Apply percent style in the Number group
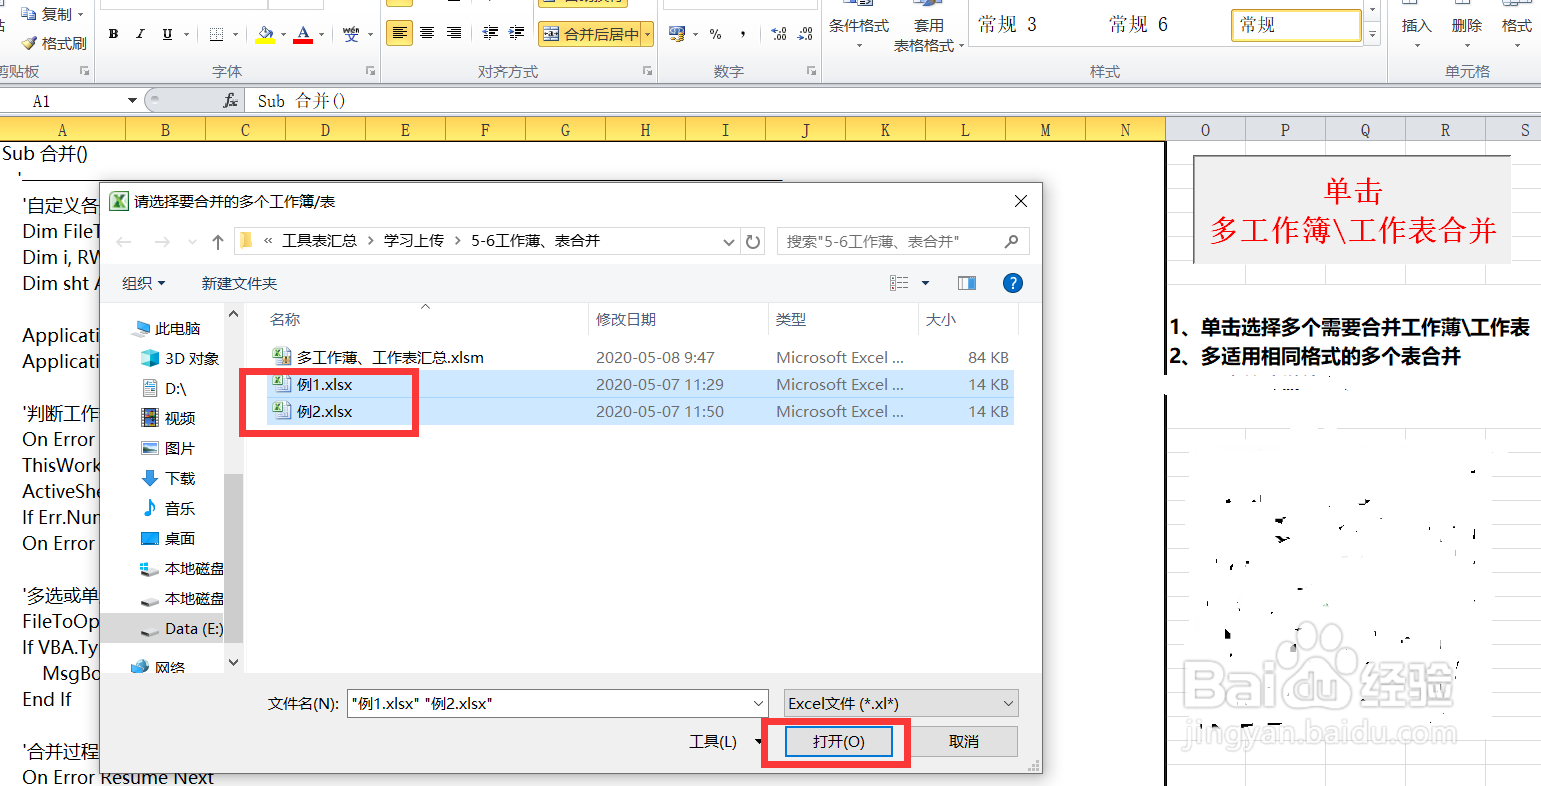This screenshot has width=1541, height=786. pyautogui.click(x=714, y=35)
